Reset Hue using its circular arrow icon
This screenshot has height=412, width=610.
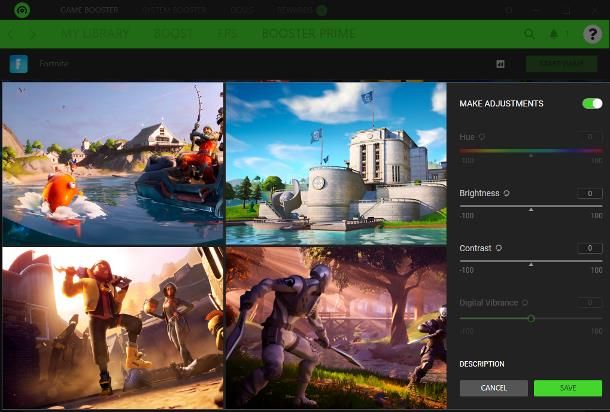pyautogui.click(x=482, y=137)
